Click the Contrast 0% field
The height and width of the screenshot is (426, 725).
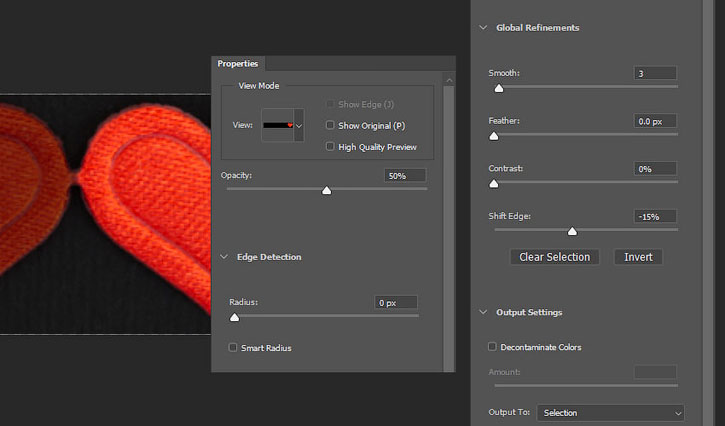click(x=655, y=169)
